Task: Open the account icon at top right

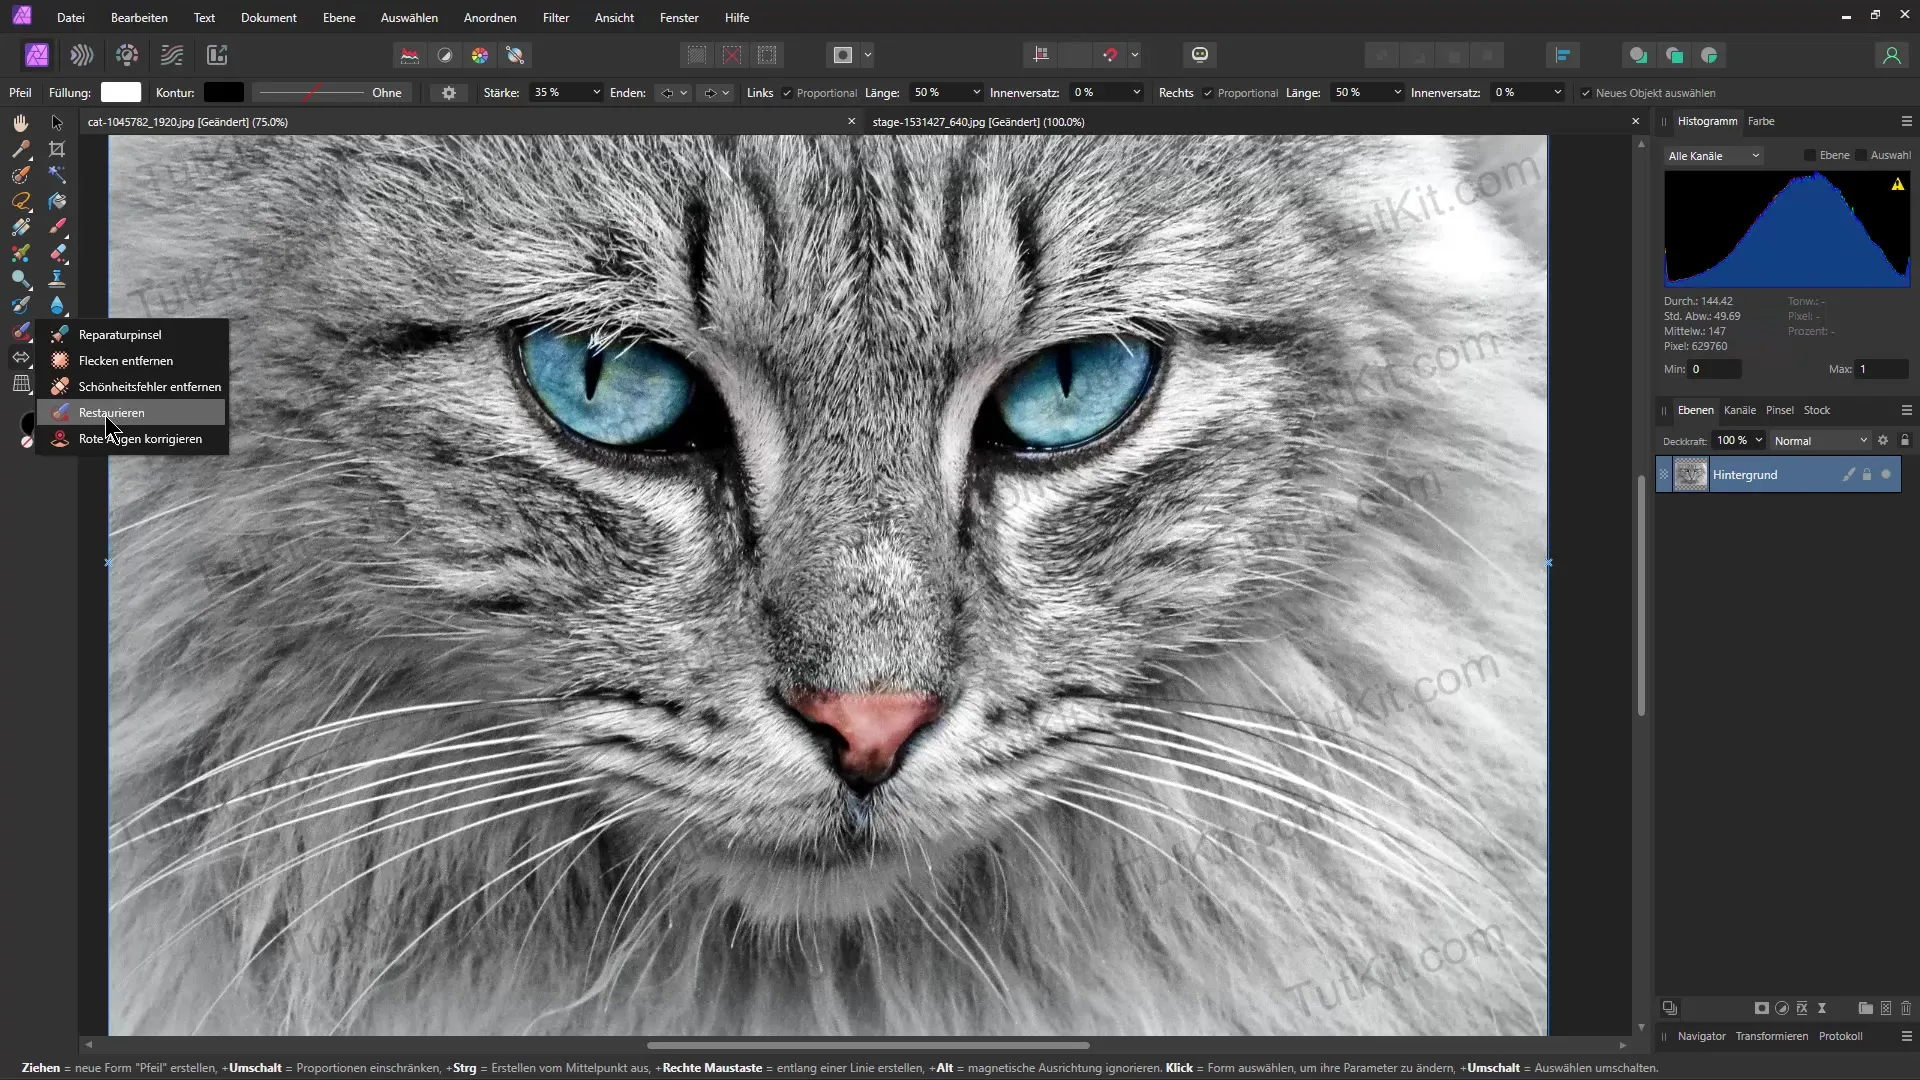Action: pyautogui.click(x=1891, y=55)
